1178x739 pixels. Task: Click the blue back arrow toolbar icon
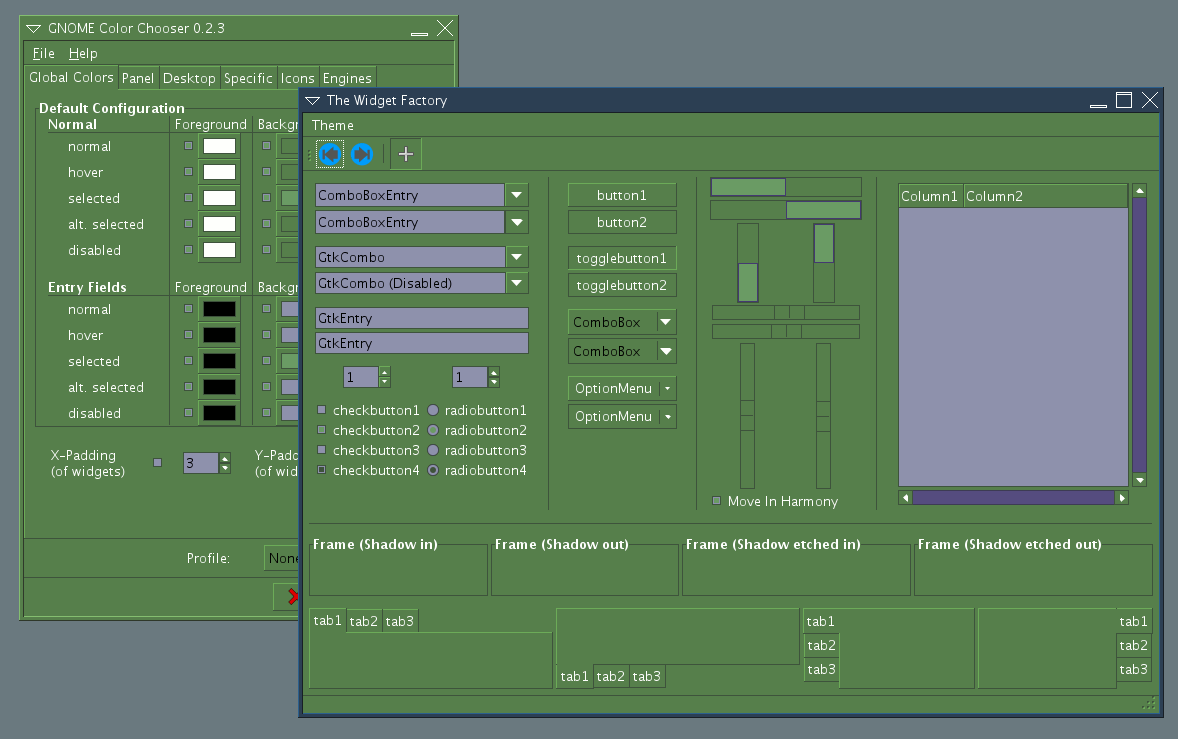tap(330, 154)
